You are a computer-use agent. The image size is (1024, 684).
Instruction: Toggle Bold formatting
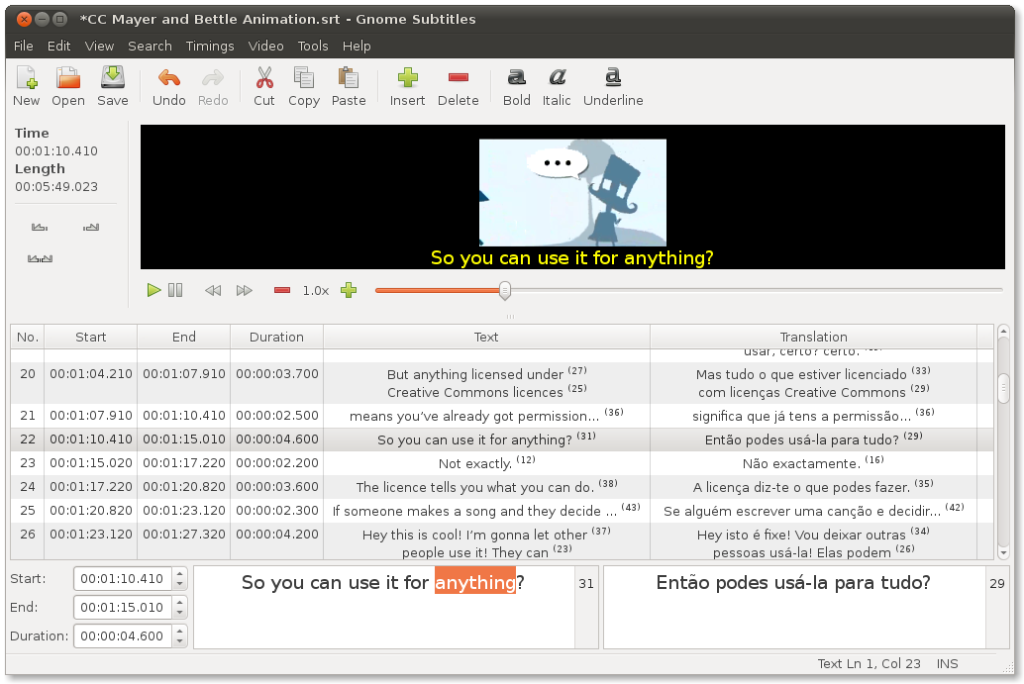516,78
